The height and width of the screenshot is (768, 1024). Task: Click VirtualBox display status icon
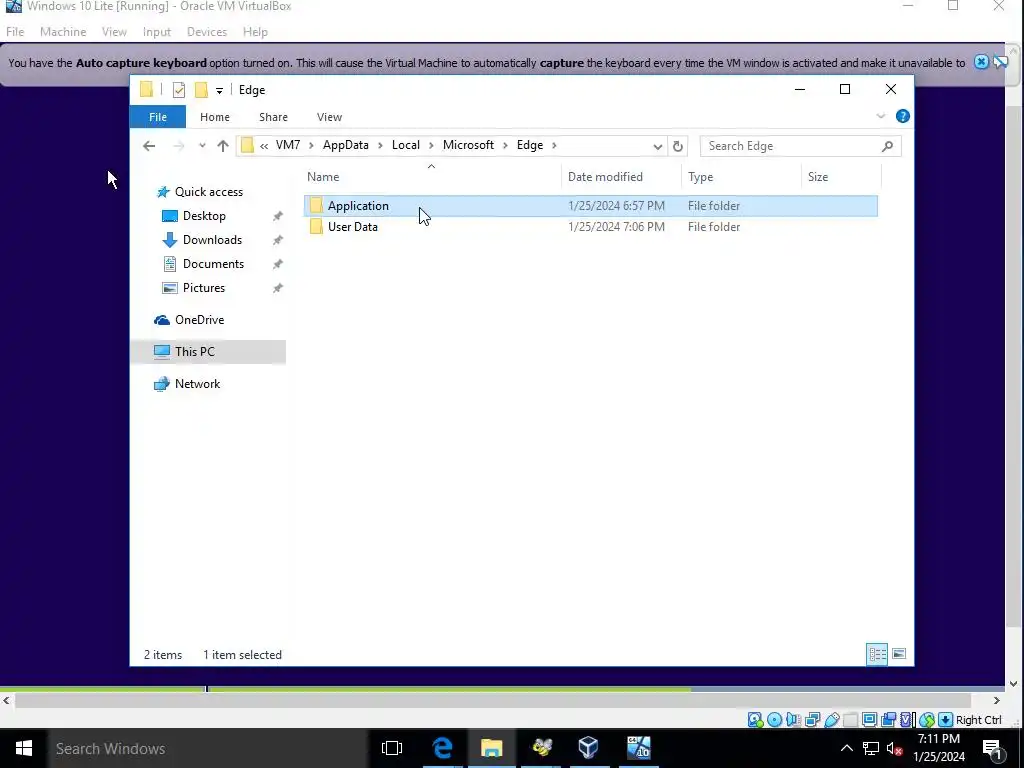[x=869, y=720]
